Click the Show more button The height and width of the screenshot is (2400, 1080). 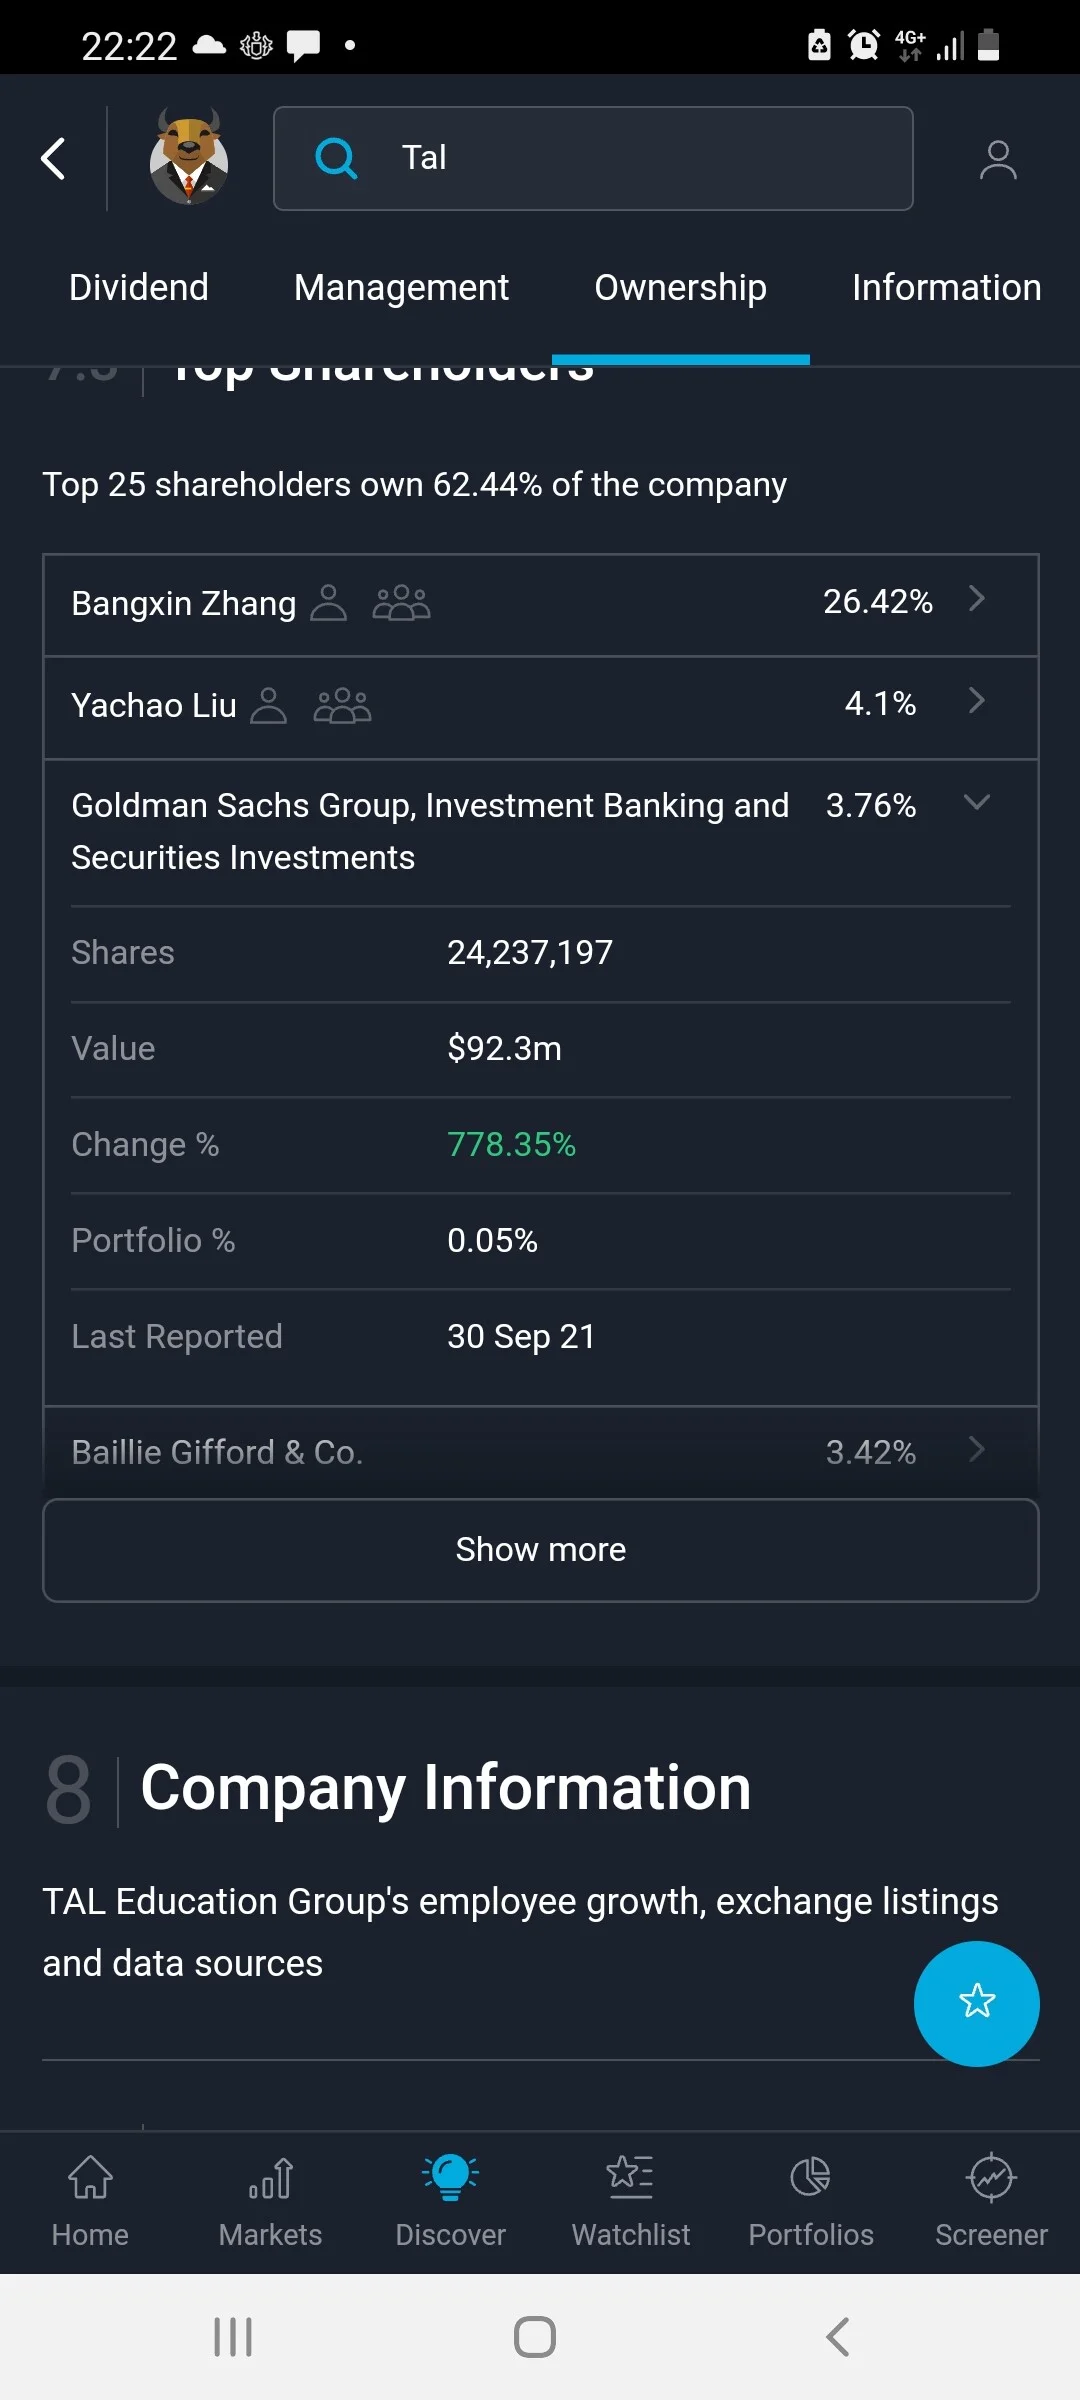click(x=540, y=1550)
